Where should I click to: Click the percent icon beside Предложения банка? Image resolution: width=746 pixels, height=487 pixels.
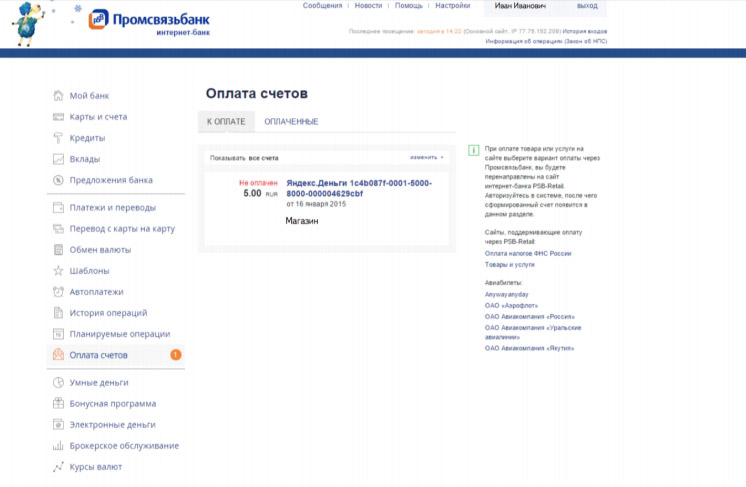coord(58,180)
